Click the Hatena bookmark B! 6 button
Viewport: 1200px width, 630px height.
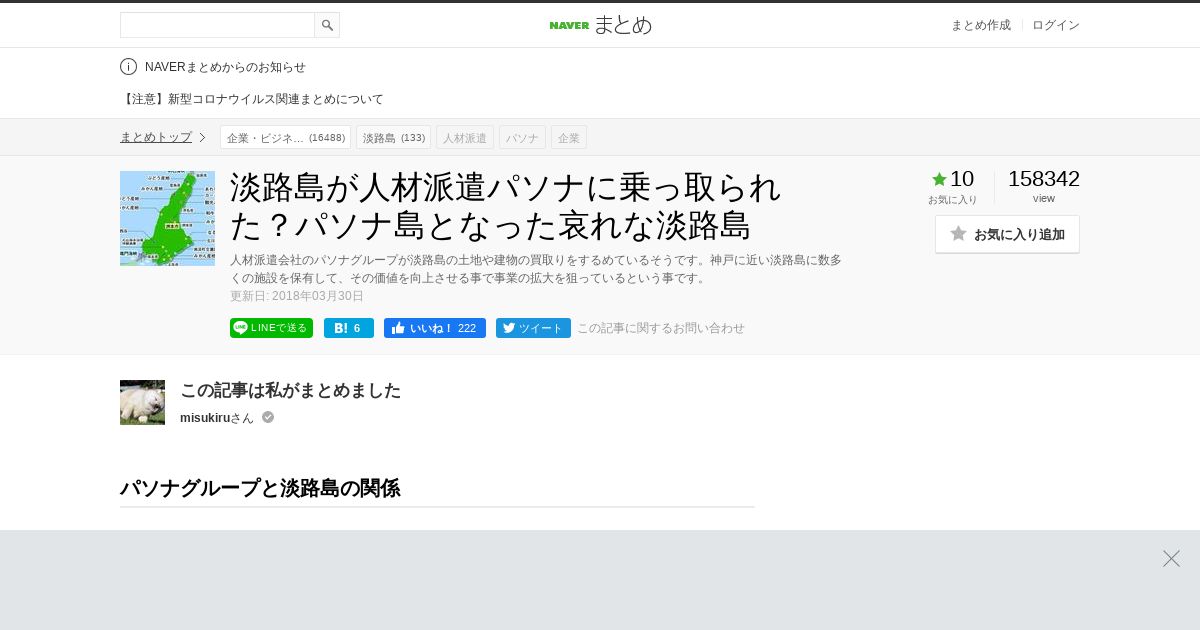tap(349, 328)
